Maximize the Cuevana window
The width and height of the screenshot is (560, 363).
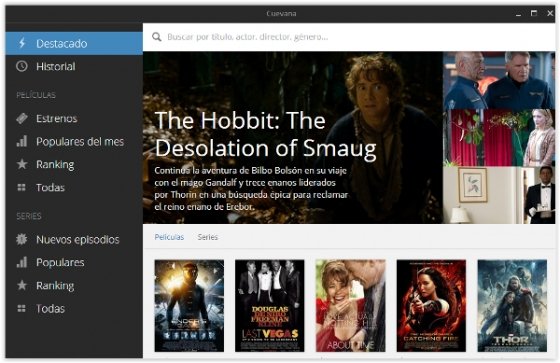534,13
